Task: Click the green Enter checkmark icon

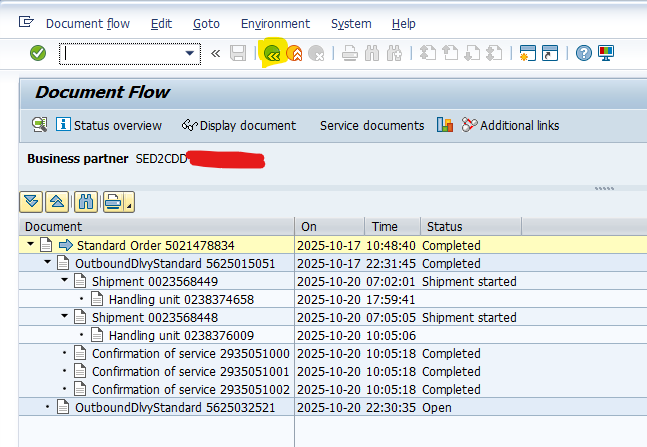Action: pos(38,53)
